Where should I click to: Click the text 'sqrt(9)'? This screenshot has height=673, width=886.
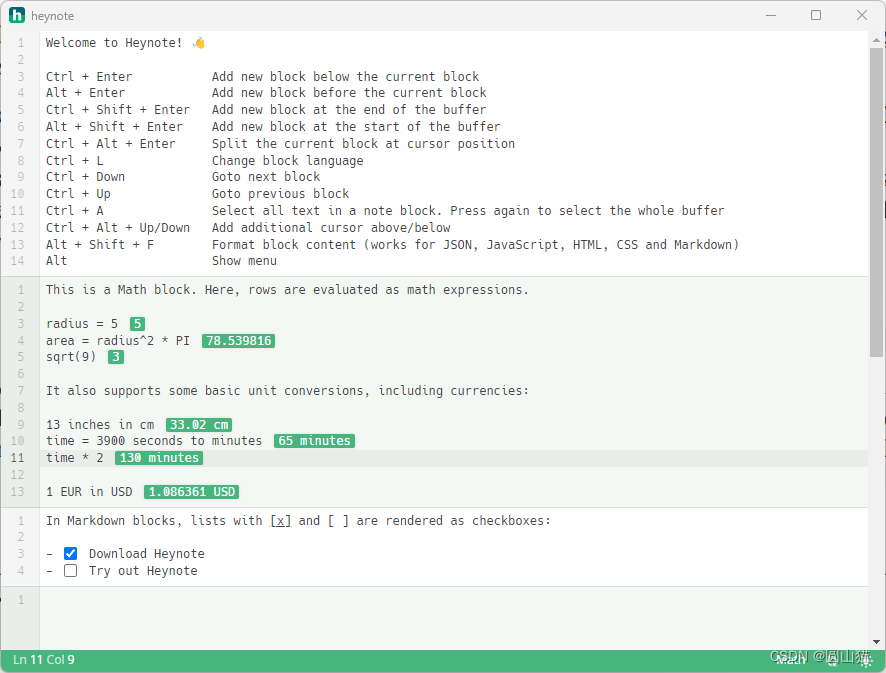[x=71, y=357]
